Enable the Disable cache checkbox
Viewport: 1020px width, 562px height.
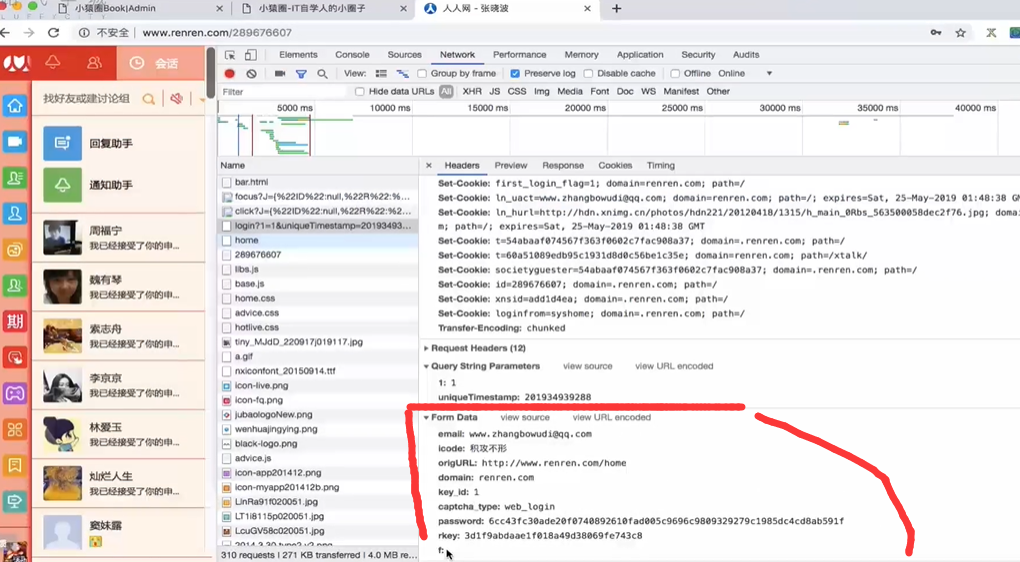coord(589,74)
